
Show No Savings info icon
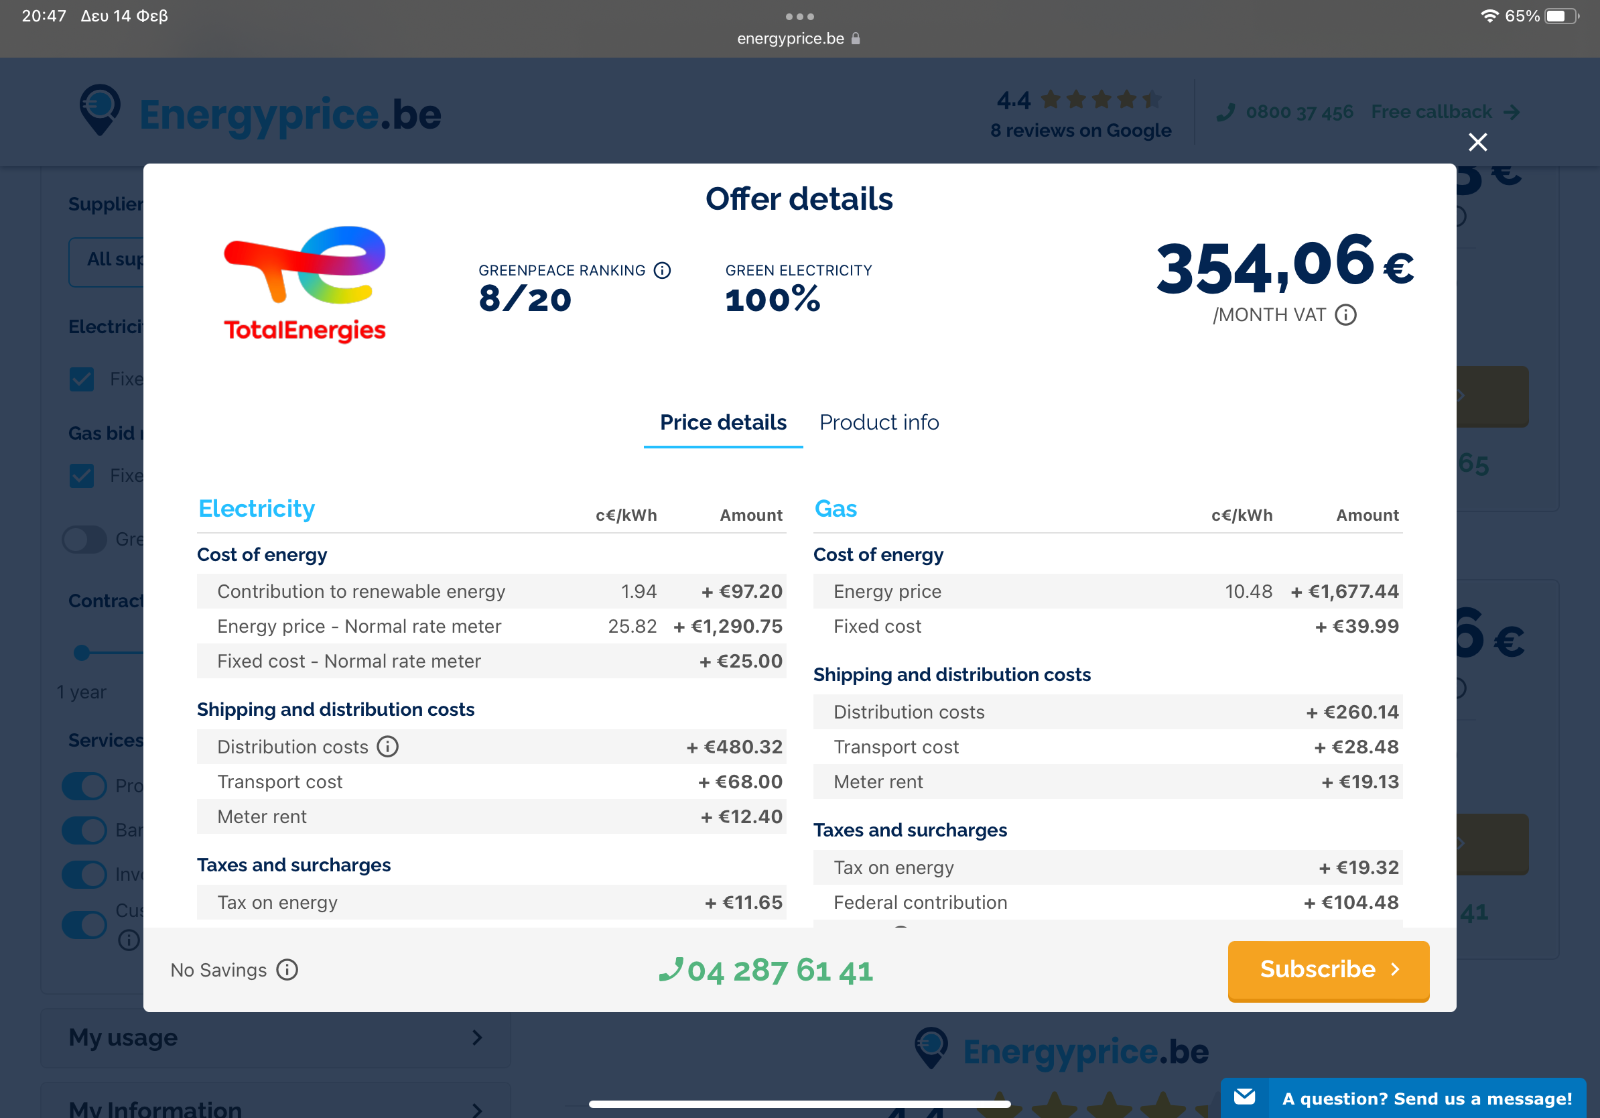(x=287, y=970)
